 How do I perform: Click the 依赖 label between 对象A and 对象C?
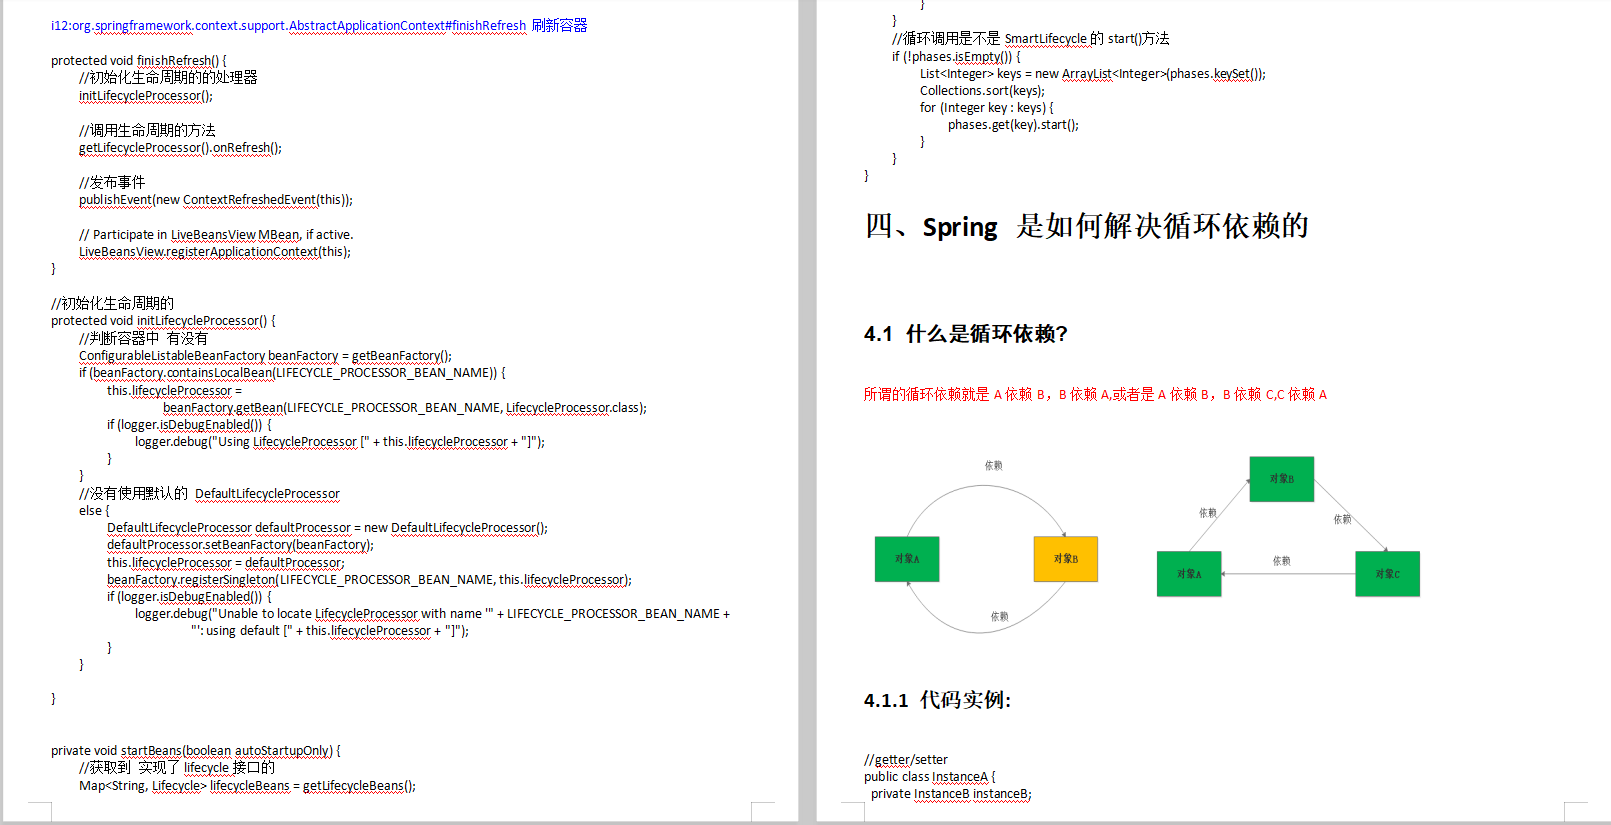tap(1281, 561)
